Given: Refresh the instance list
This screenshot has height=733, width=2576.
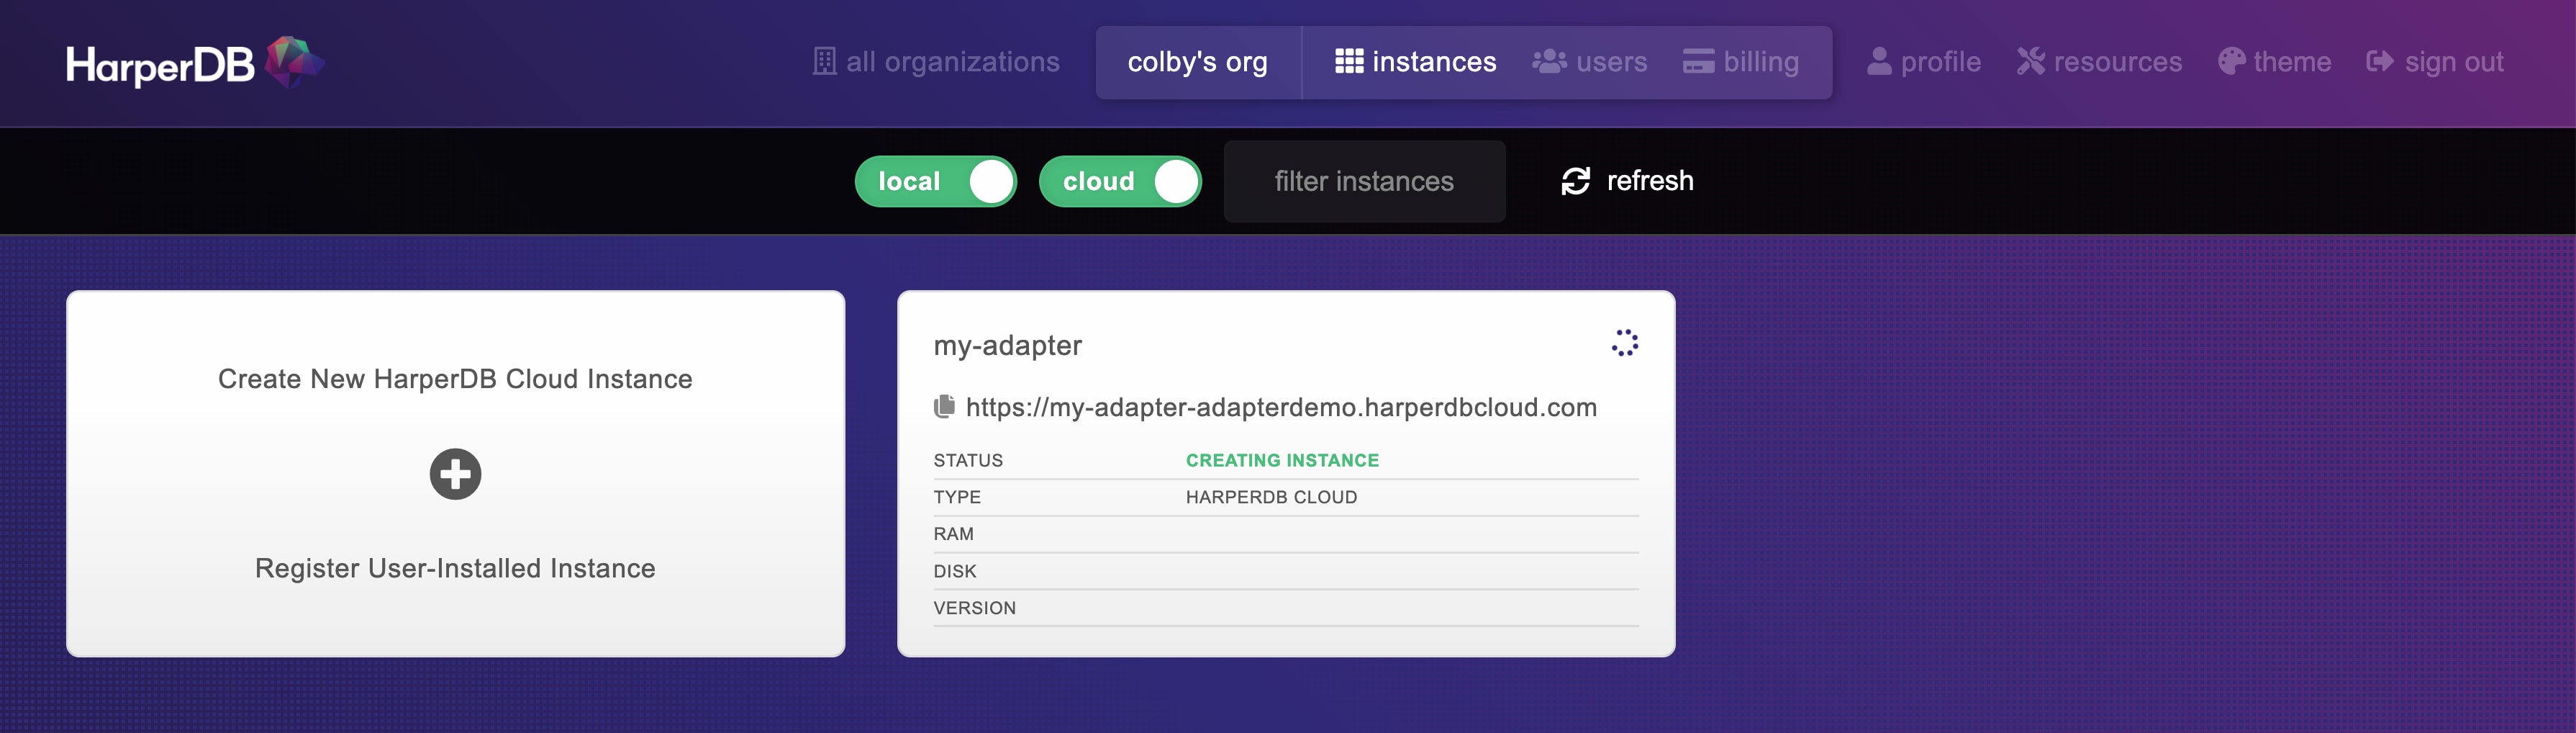Looking at the screenshot, I should coord(1627,181).
